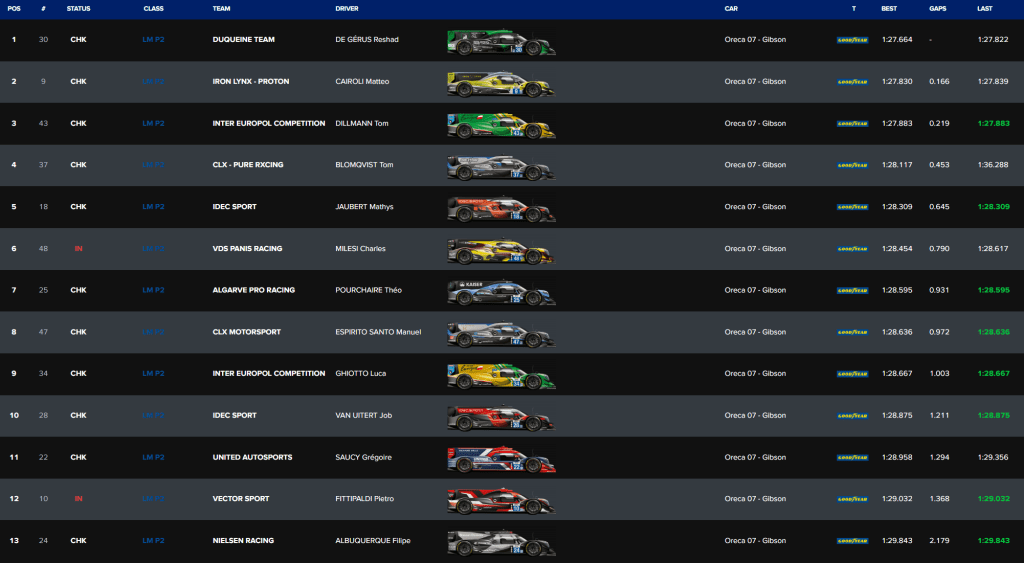Click car image in GHIOTTO Luca row
The image size is (1024, 563).
[x=501, y=376]
